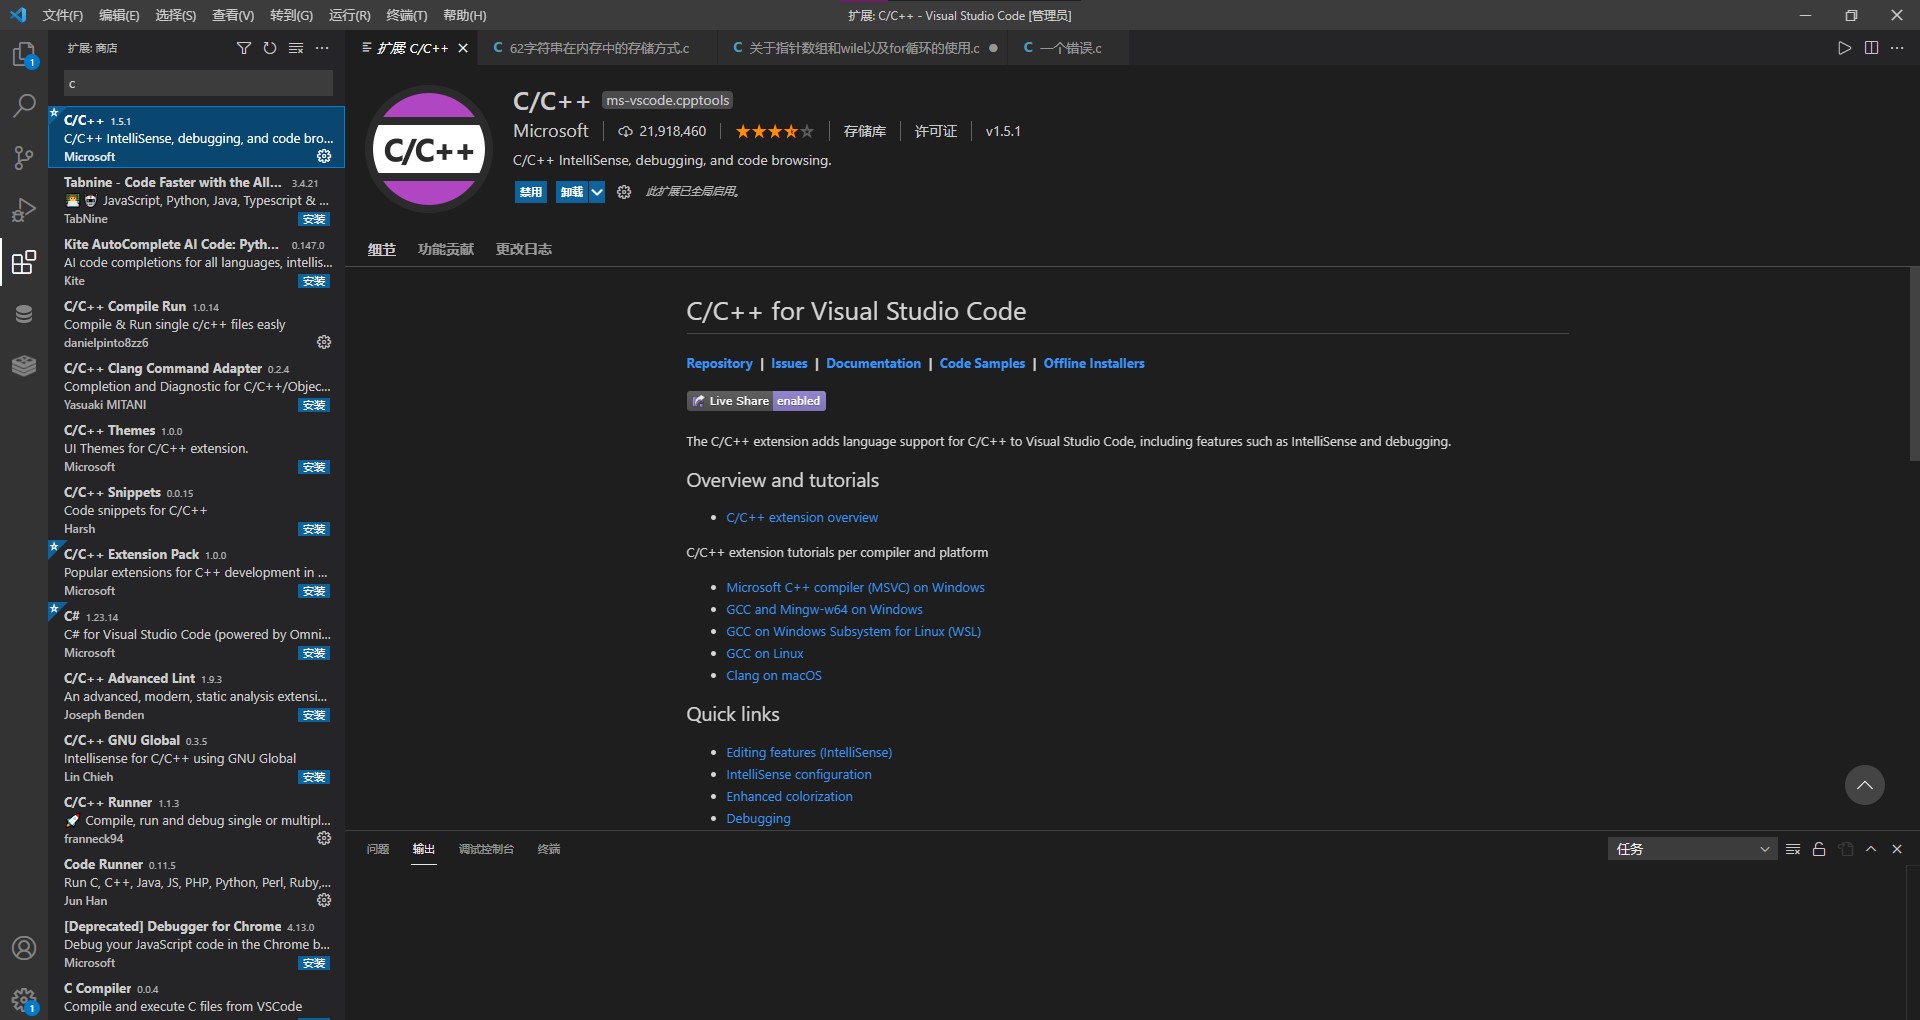
Task: Click the filter extensions funnel icon
Action: click(244, 48)
